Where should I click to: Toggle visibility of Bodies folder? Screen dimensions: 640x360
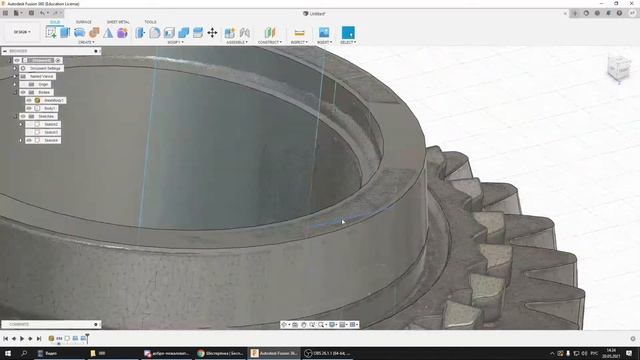[x=23, y=92]
